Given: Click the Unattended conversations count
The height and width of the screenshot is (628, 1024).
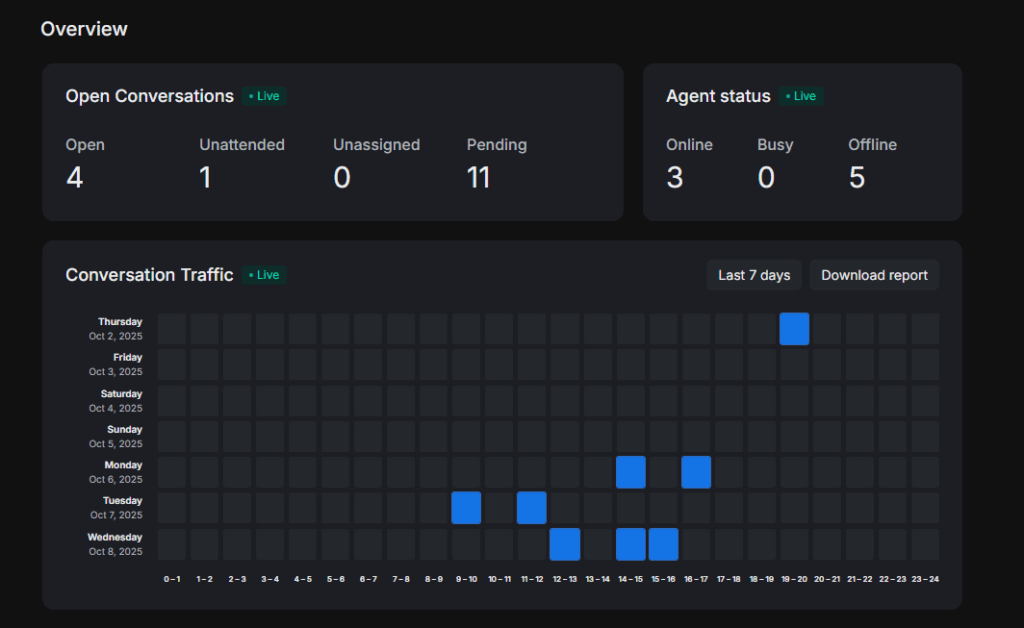Looking at the screenshot, I should pos(205,178).
